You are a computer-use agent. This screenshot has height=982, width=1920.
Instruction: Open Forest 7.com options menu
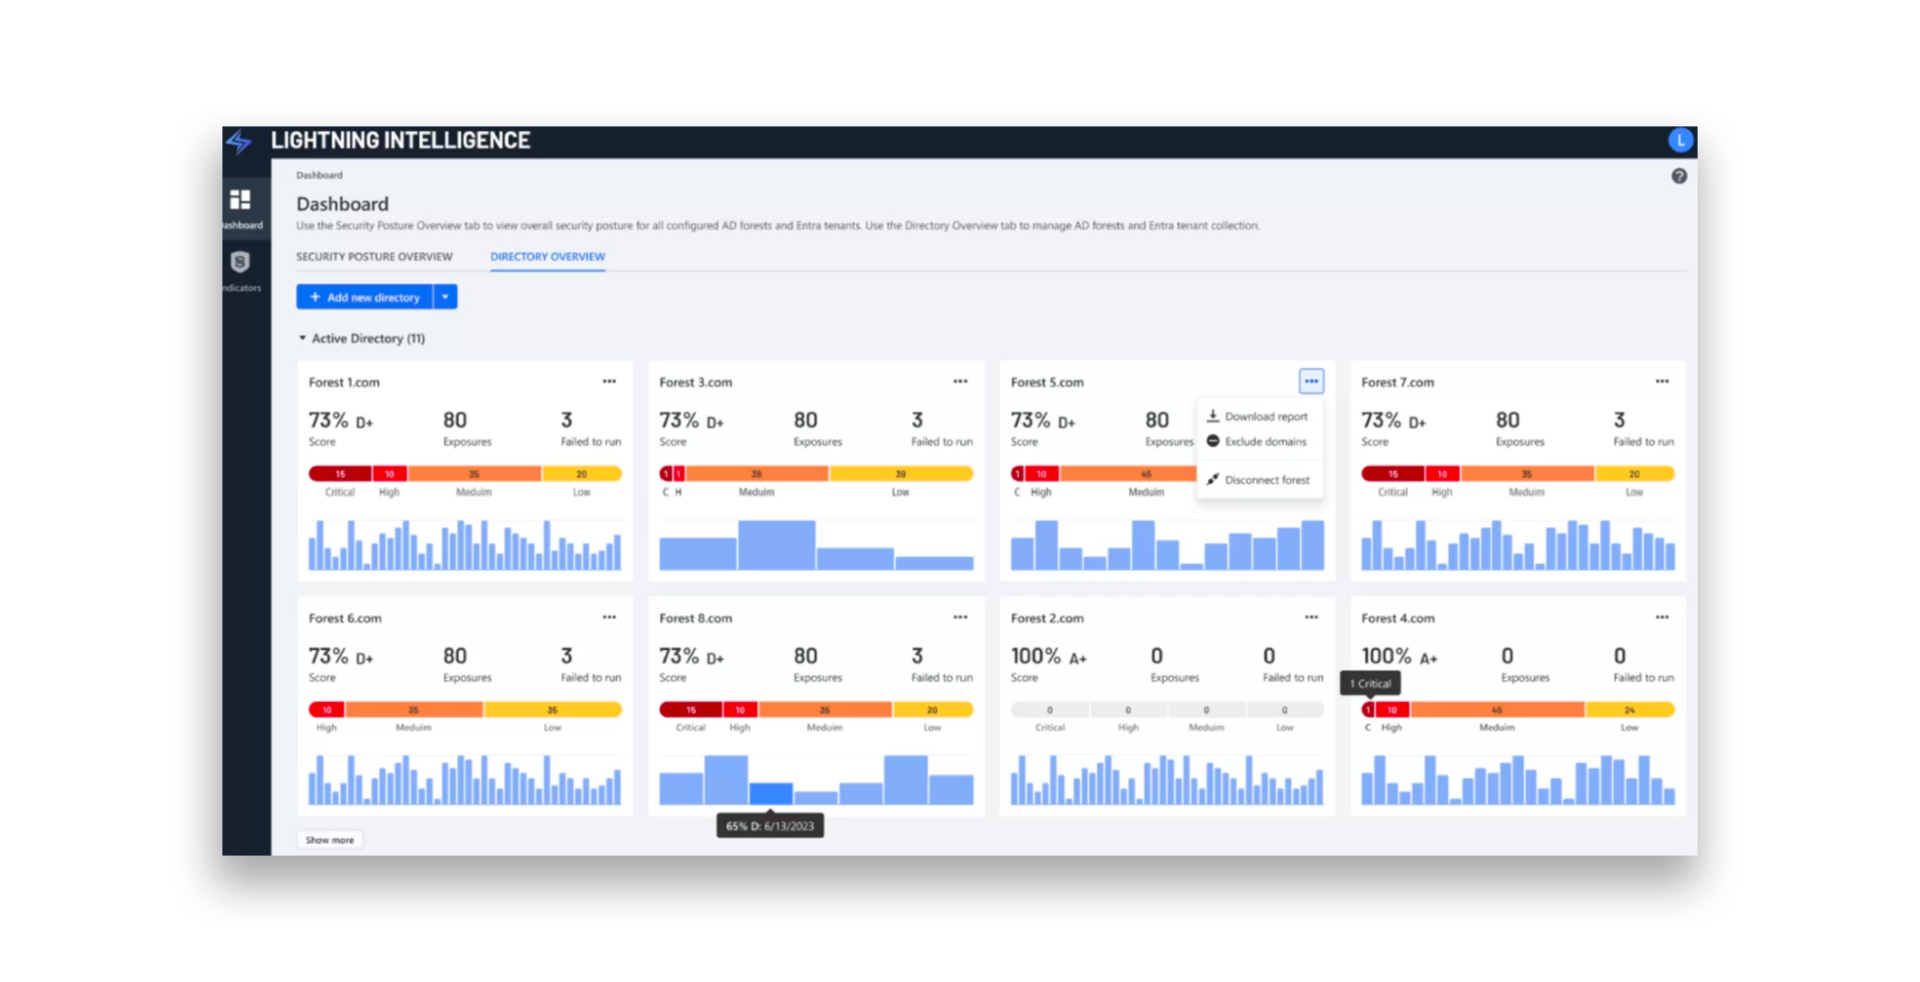coord(1662,381)
